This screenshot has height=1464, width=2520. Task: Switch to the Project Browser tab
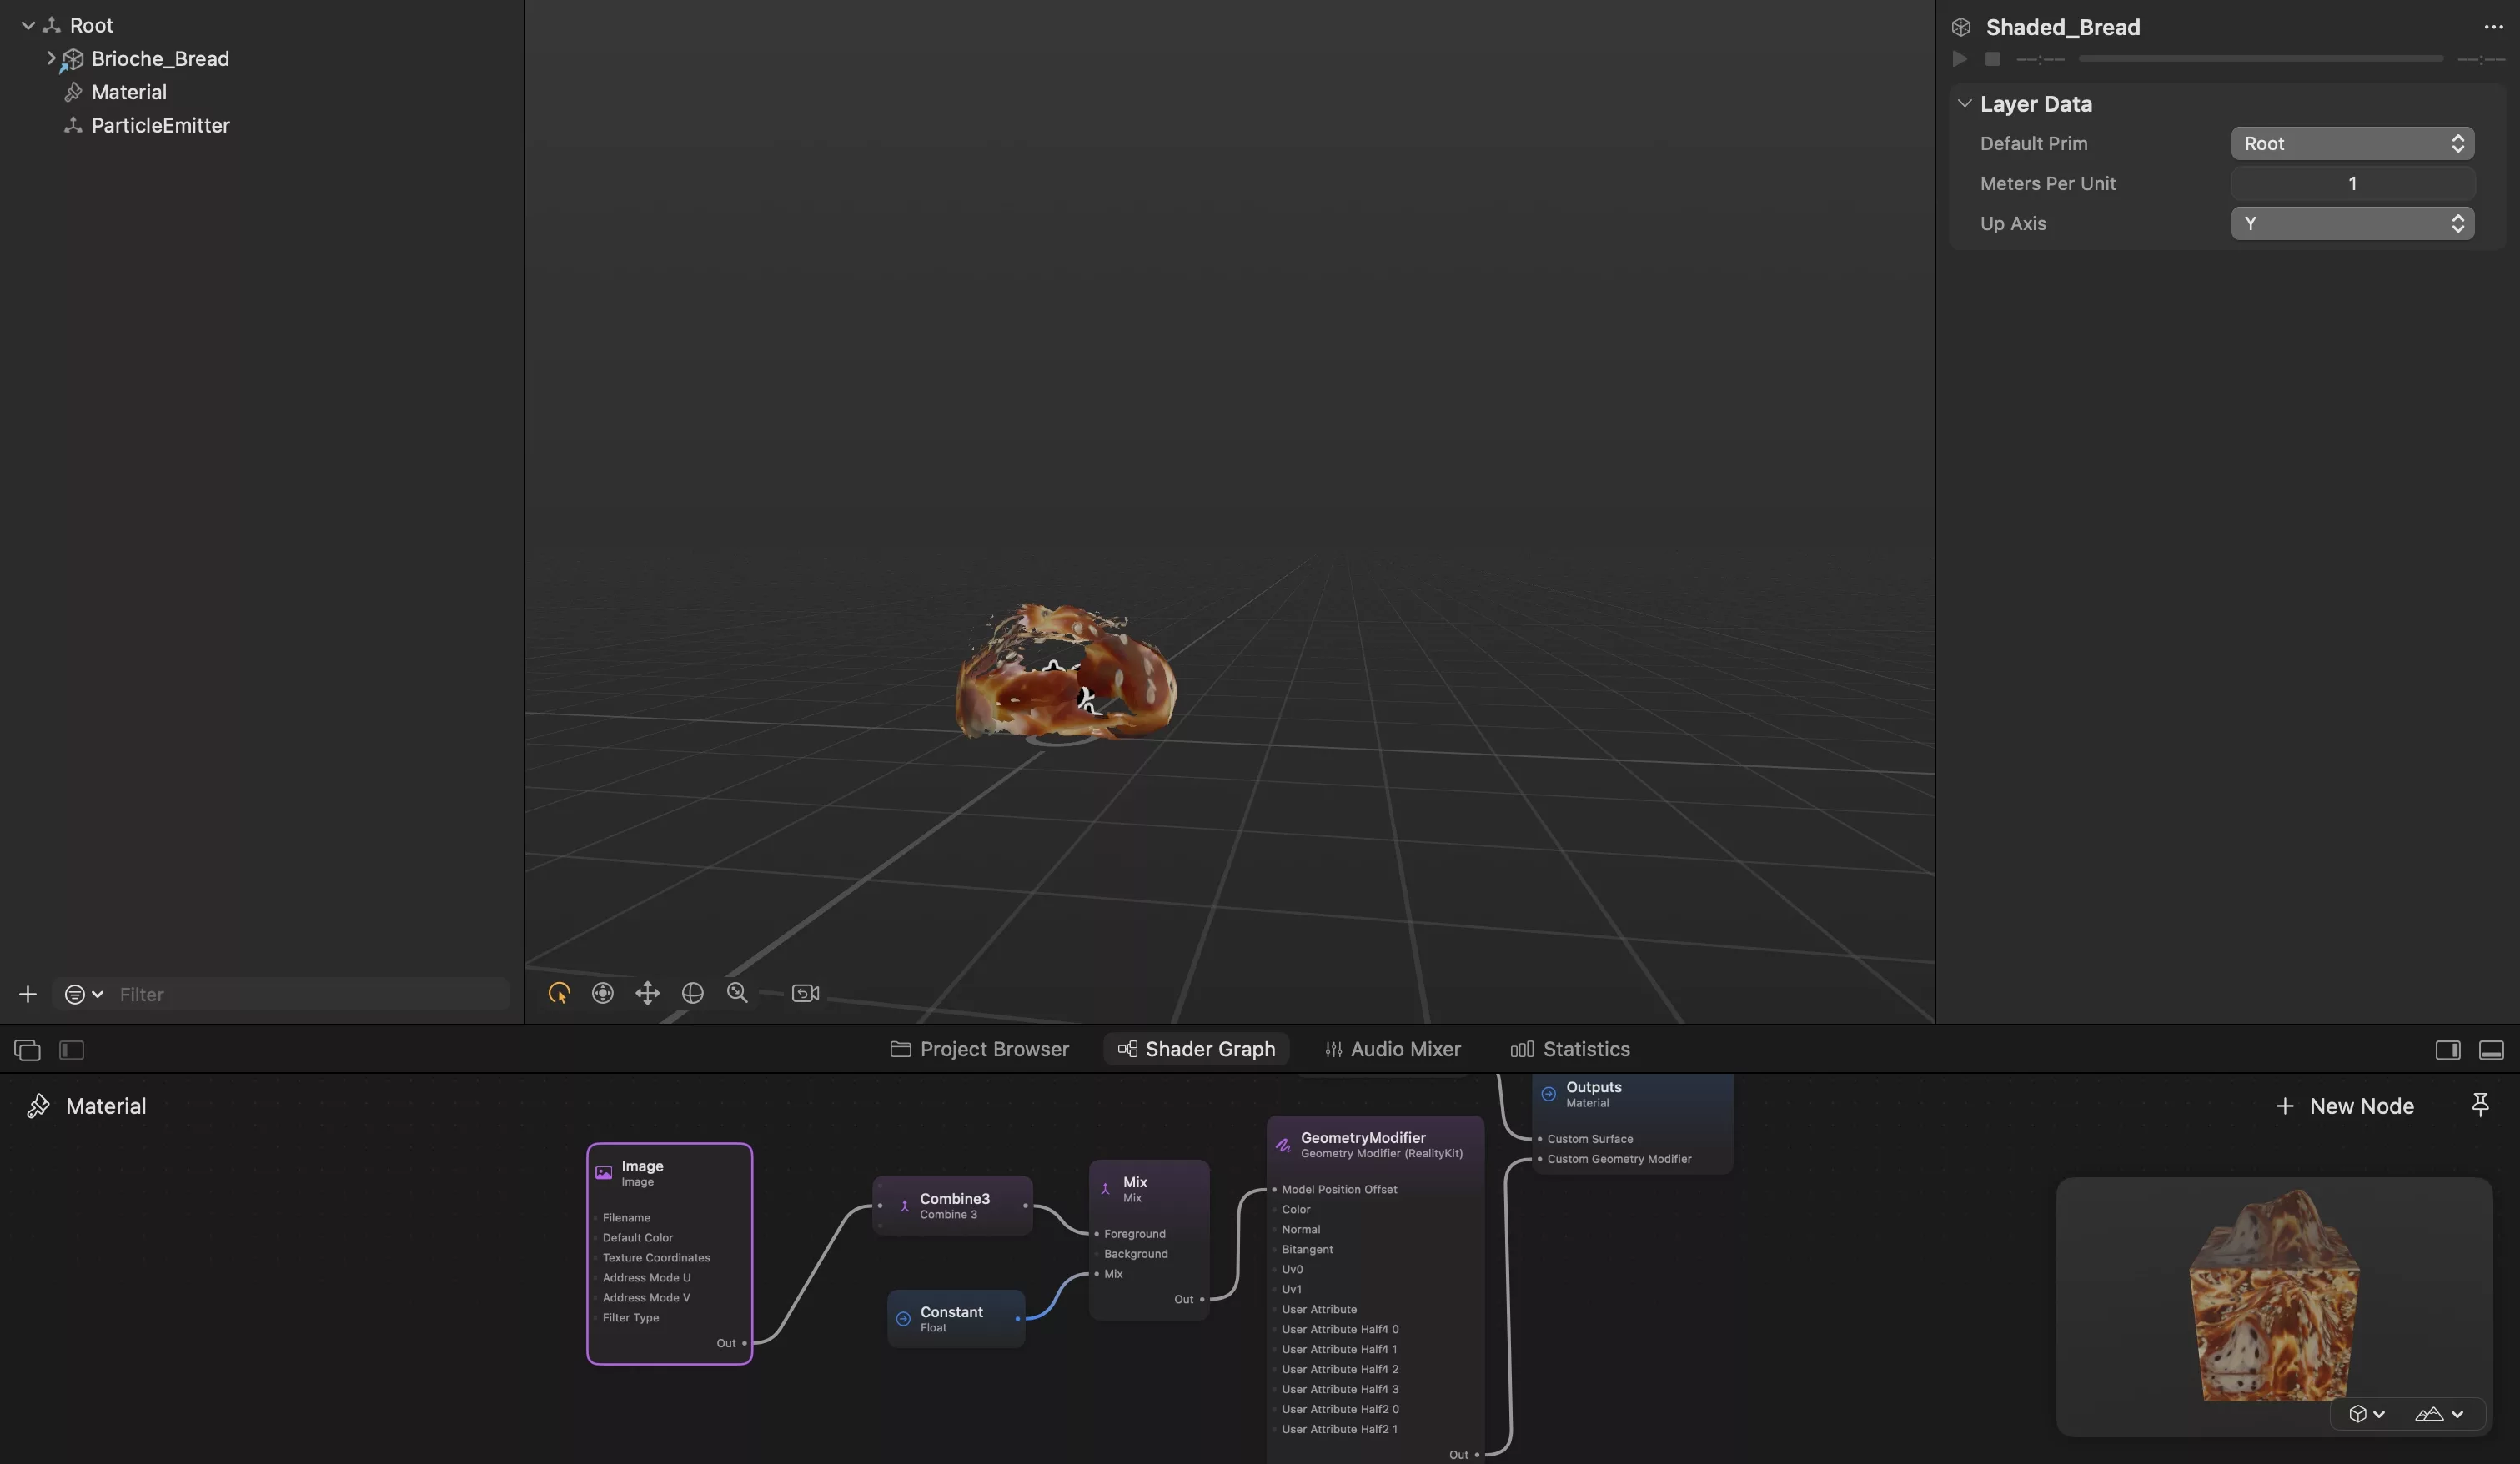coord(979,1049)
